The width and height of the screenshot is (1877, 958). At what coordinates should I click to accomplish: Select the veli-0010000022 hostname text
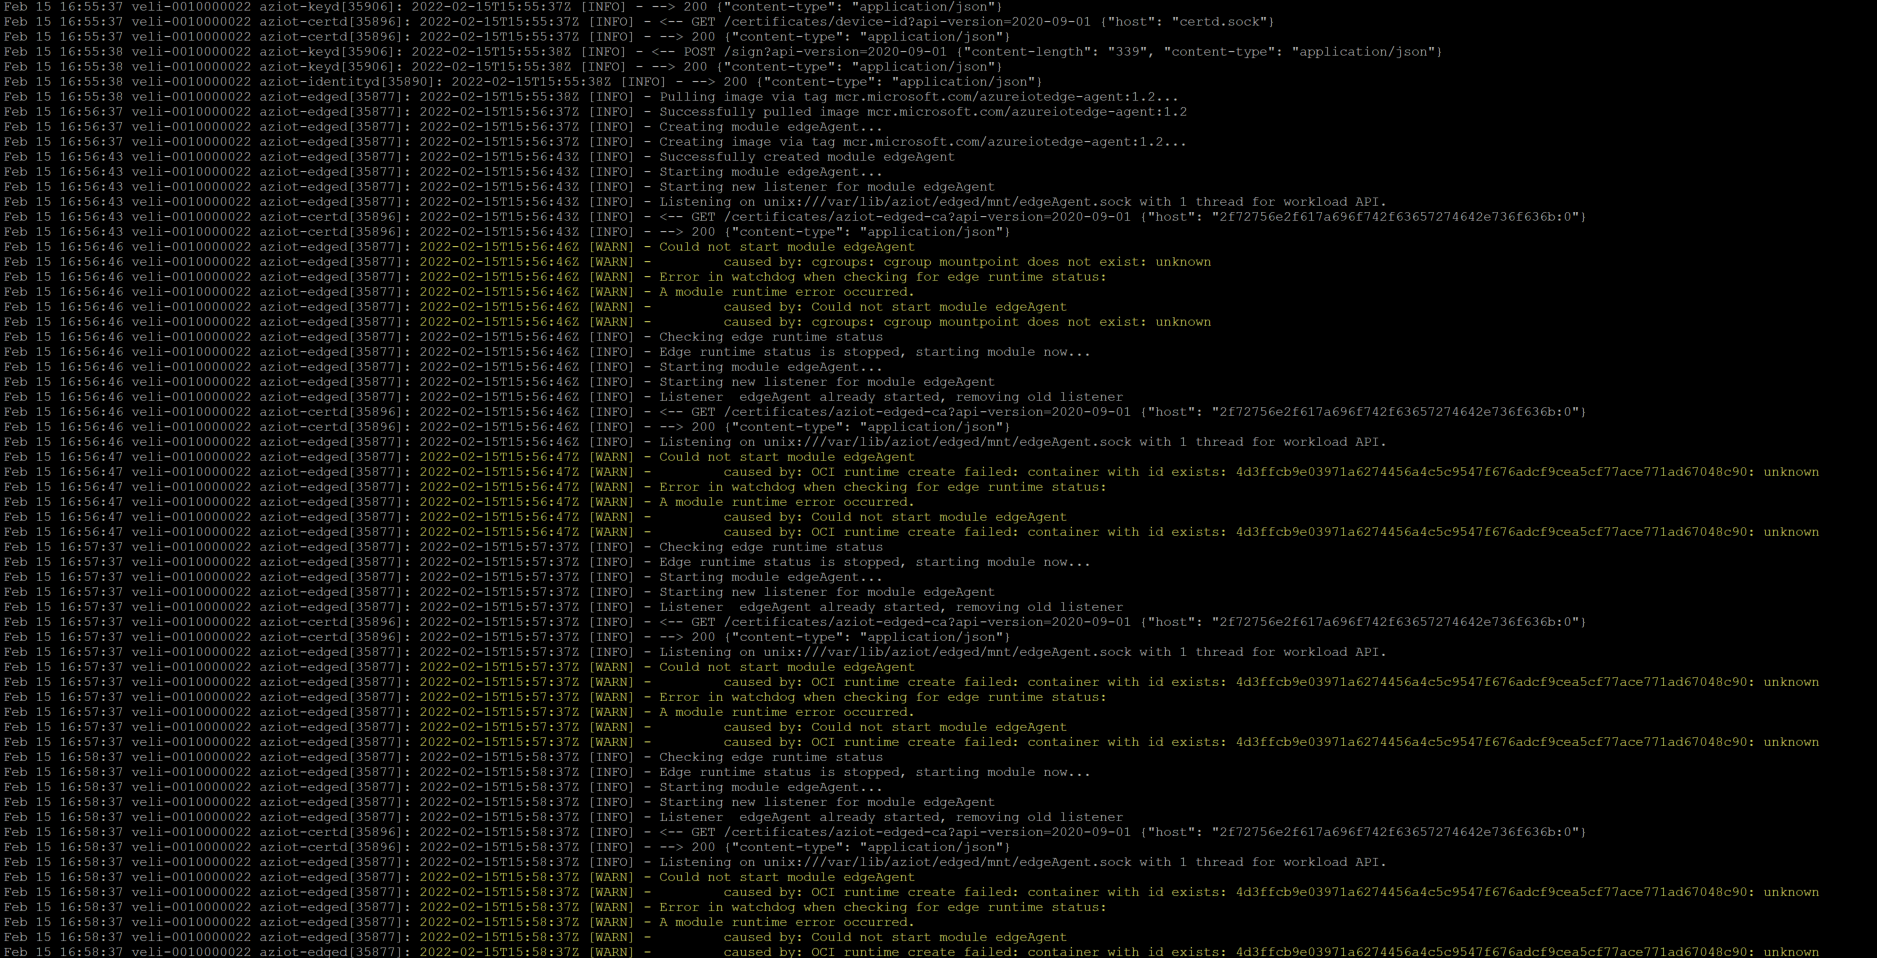pyautogui.click(x=189, y=6)
